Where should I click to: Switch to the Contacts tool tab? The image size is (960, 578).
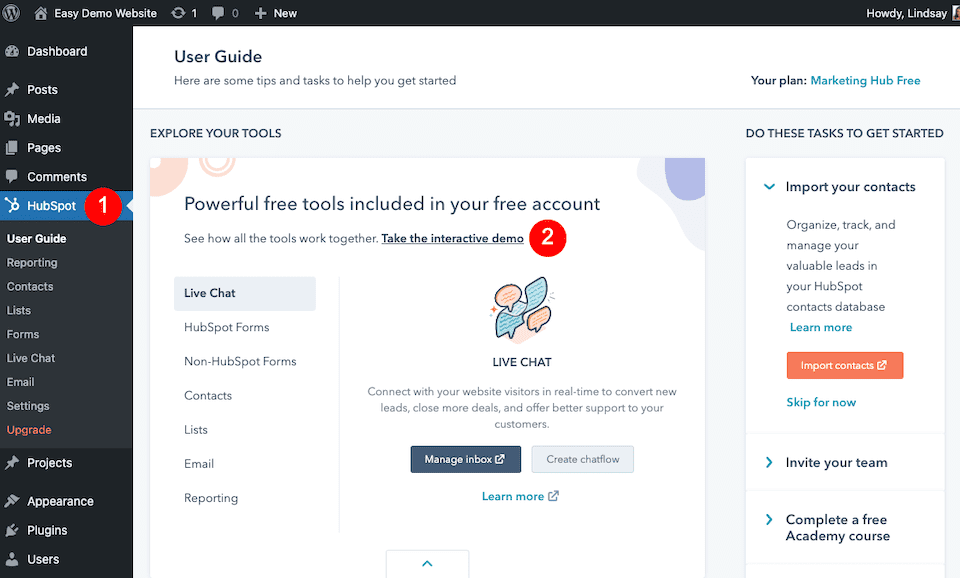pos(207,395)
